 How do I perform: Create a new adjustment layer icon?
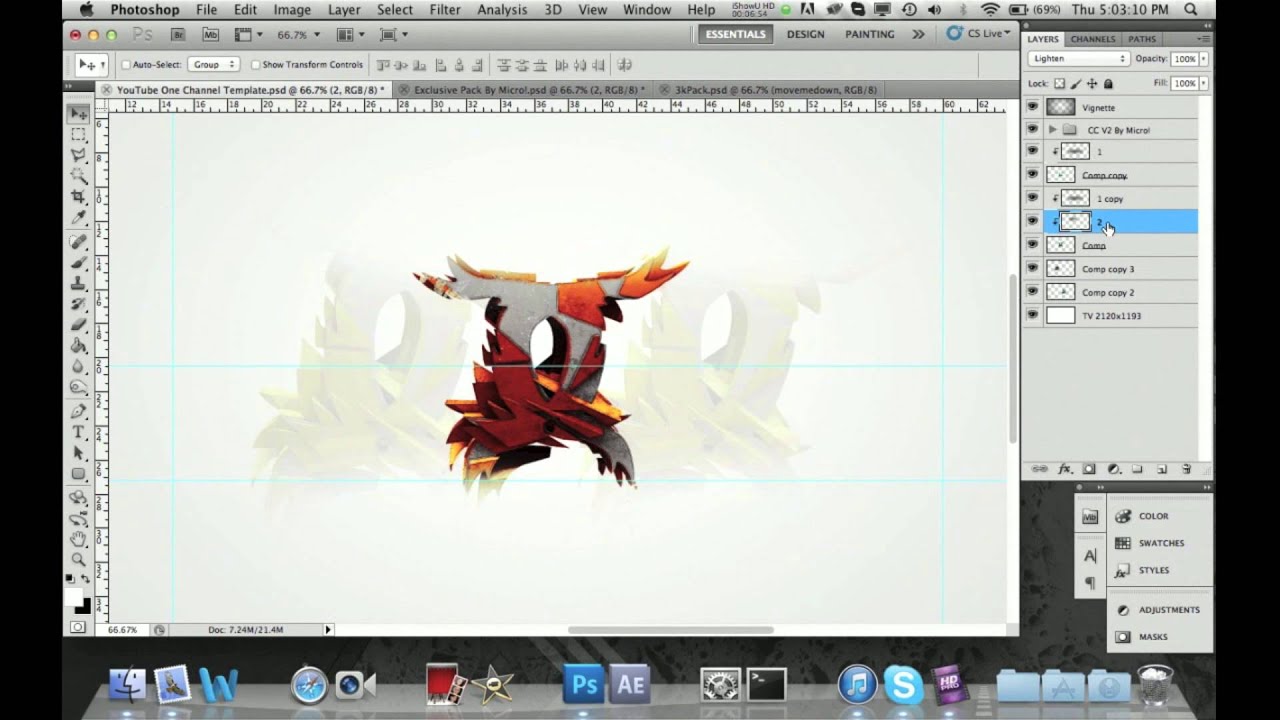tap(1113, 469)
